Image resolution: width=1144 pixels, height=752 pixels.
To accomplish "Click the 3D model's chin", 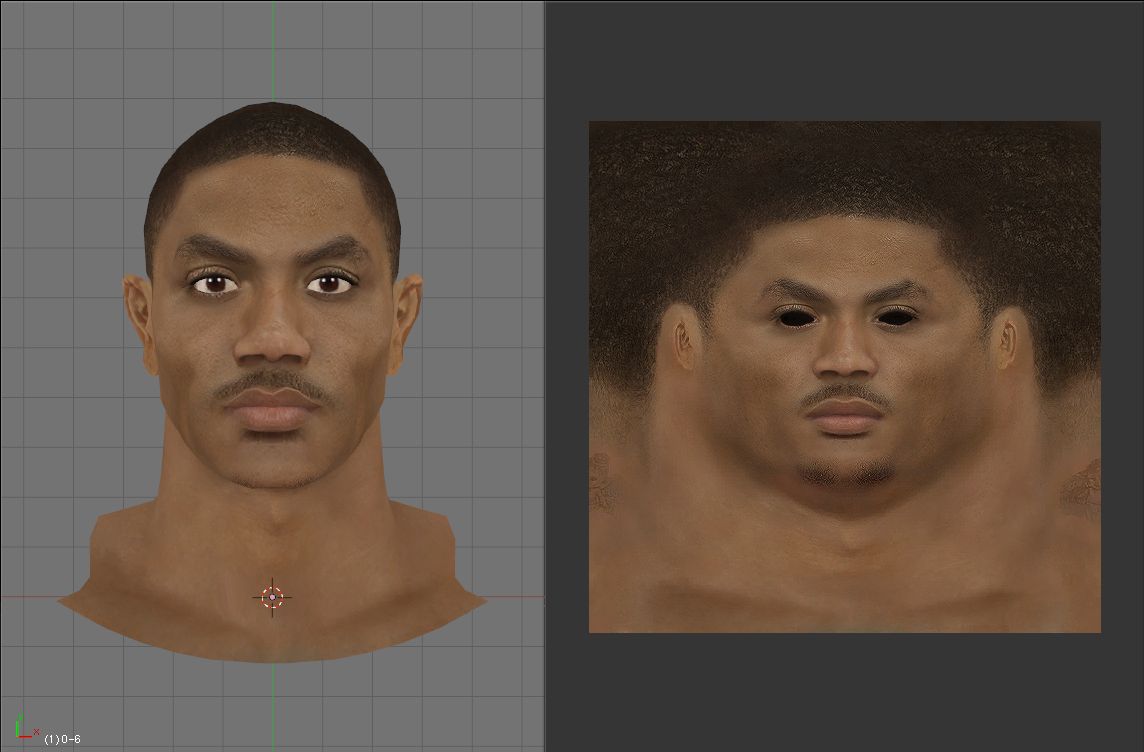I will tap(272, 465).
